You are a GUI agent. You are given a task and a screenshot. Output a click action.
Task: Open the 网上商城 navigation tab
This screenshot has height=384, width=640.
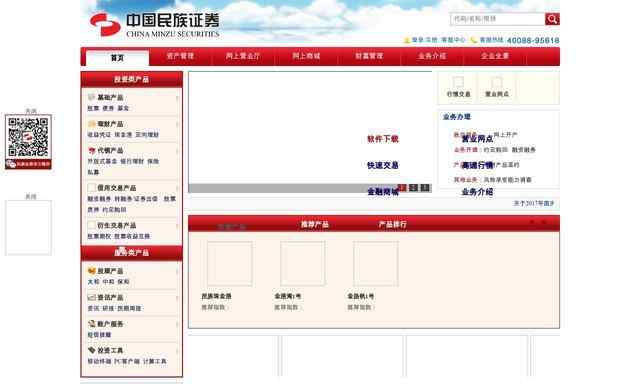[x=306, y=56]
